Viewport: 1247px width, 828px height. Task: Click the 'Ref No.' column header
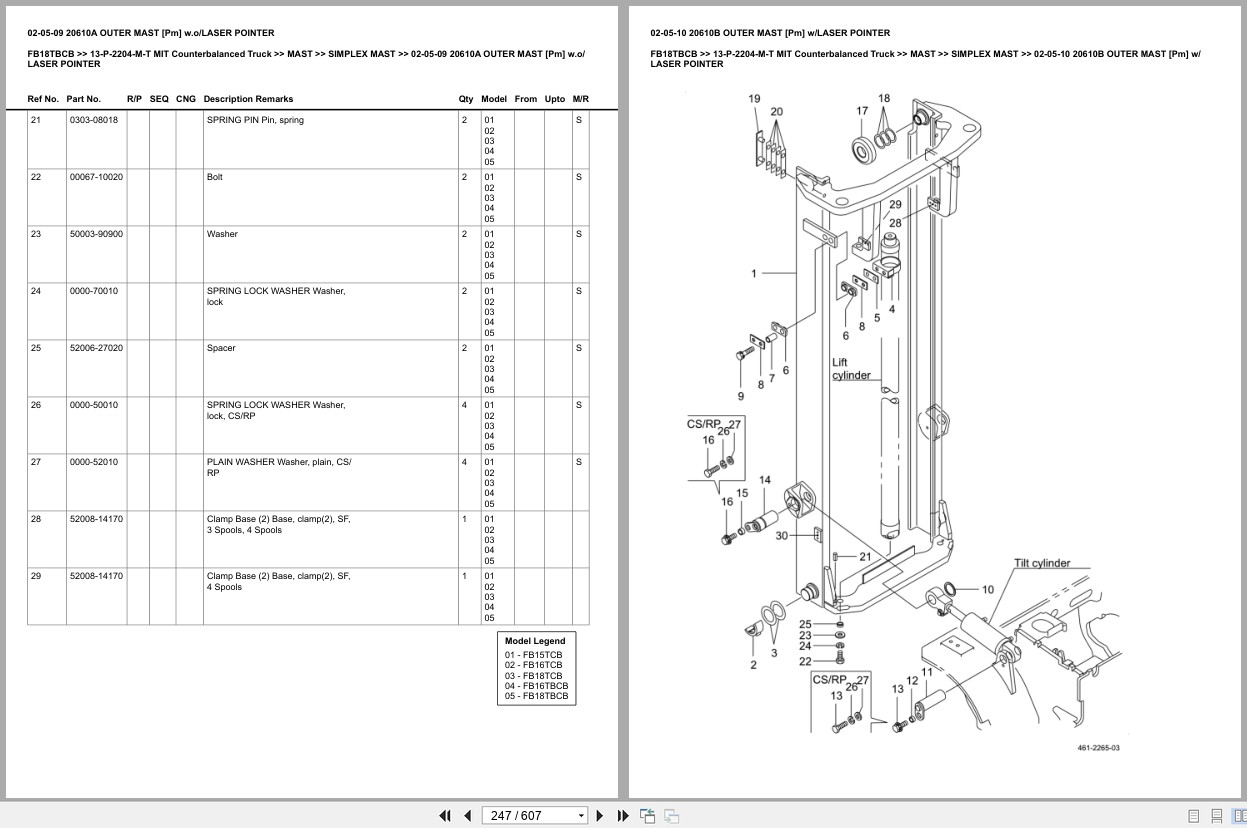(x=43, y=99)
